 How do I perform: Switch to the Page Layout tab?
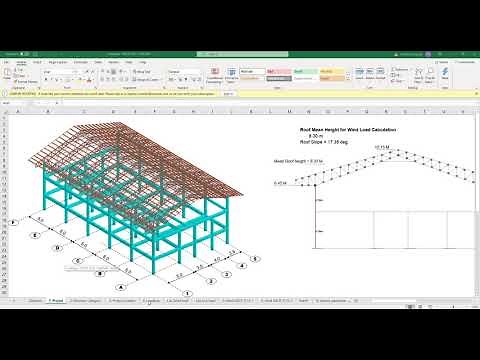tap(58, 62)
